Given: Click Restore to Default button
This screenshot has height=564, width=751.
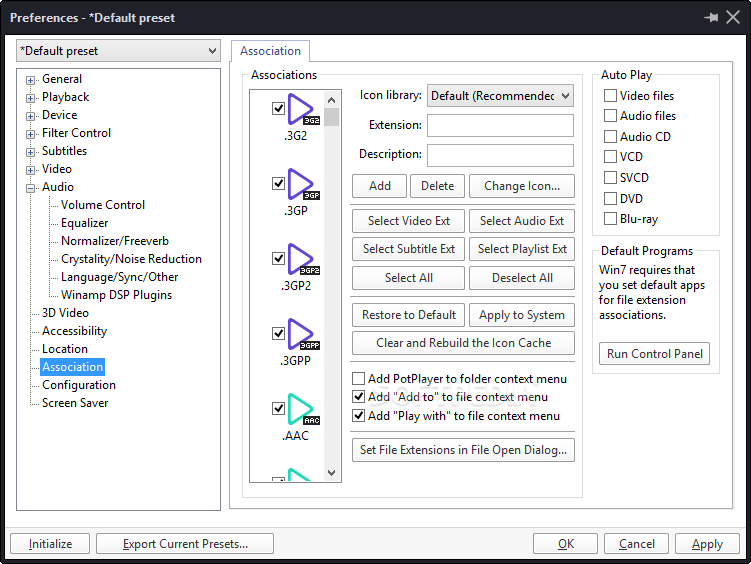Looking at the screenshot, I should point(409,315).
